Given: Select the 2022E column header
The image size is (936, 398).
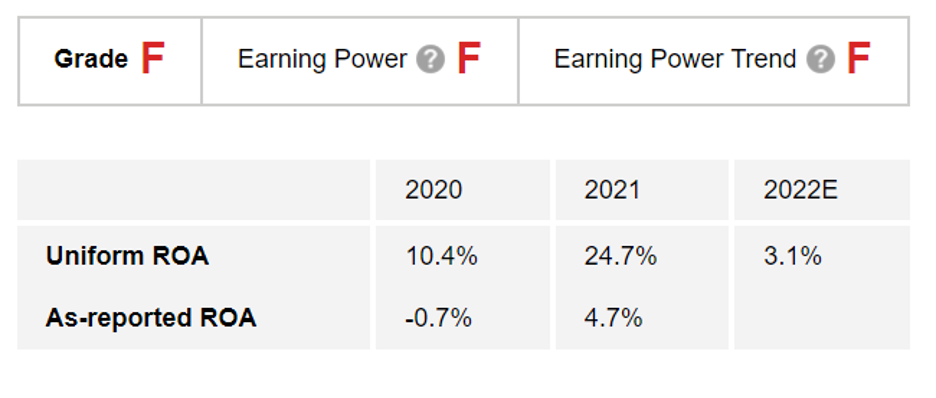Looking at the screenshot, I should [x=822, y=190].
